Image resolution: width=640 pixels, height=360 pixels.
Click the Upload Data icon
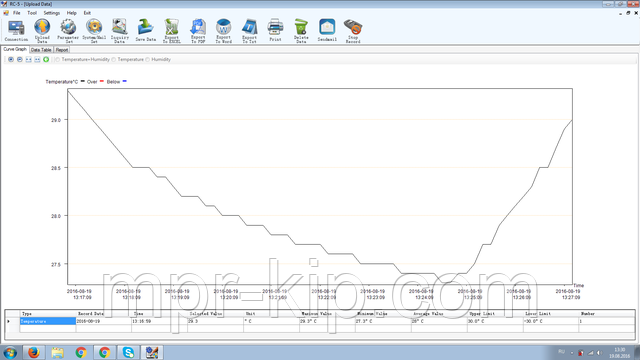[x=42, y=31]
